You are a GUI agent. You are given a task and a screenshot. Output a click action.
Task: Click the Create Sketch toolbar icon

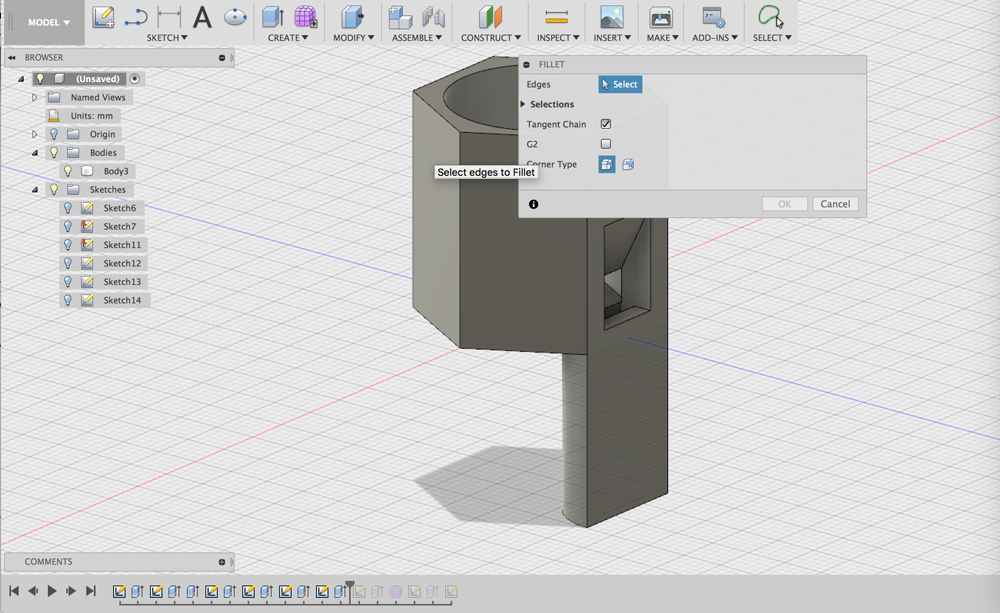click(103, 17)
